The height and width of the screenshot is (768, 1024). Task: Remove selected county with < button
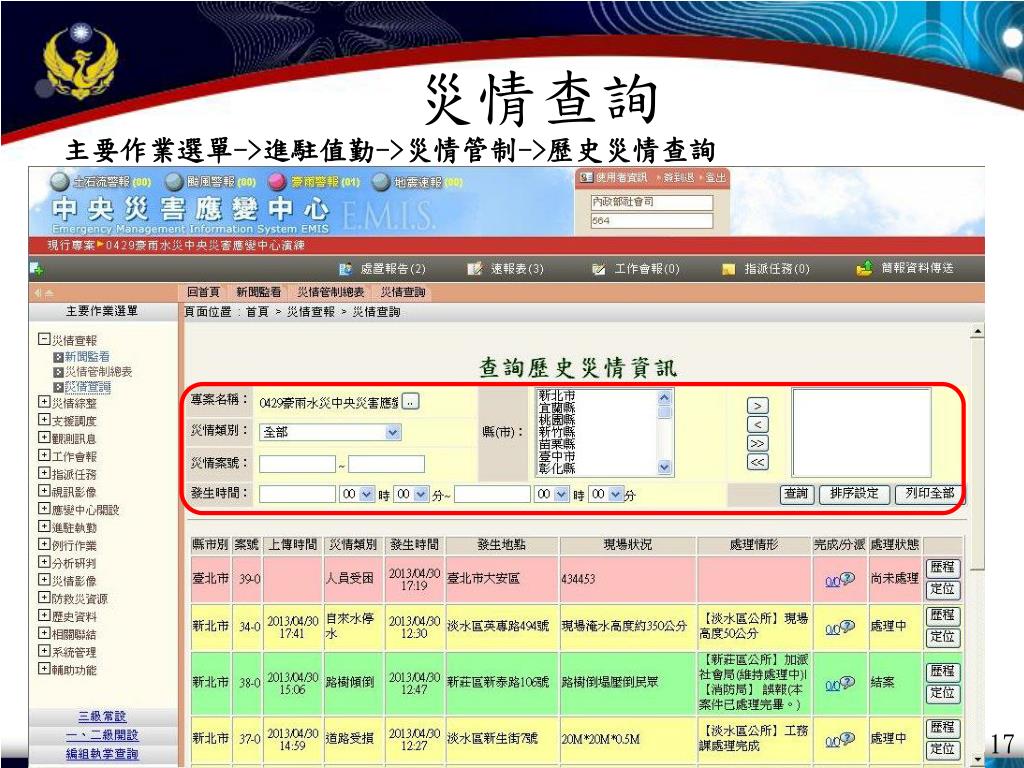(x=758, y=424)
